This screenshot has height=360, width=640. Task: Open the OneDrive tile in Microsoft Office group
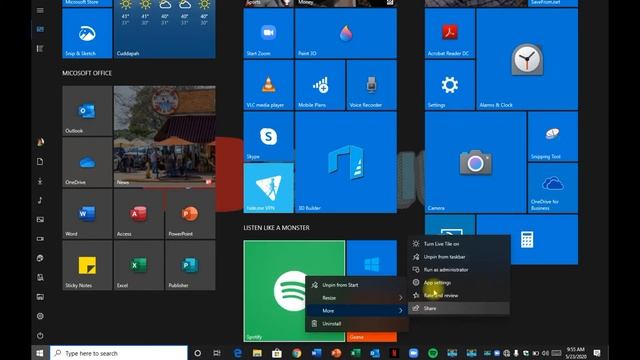[87, 162]
